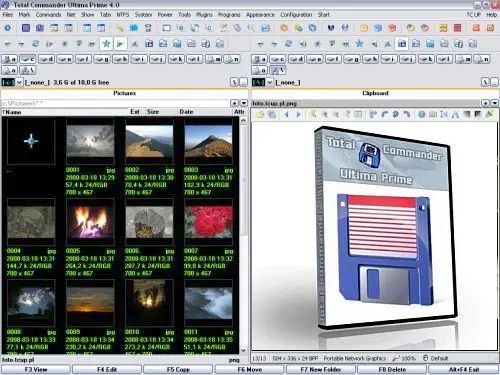Image resolution: width=500 pixels, height=375 pixels.
Task: Click the F8 Delete button
Action: coord(392,369)
